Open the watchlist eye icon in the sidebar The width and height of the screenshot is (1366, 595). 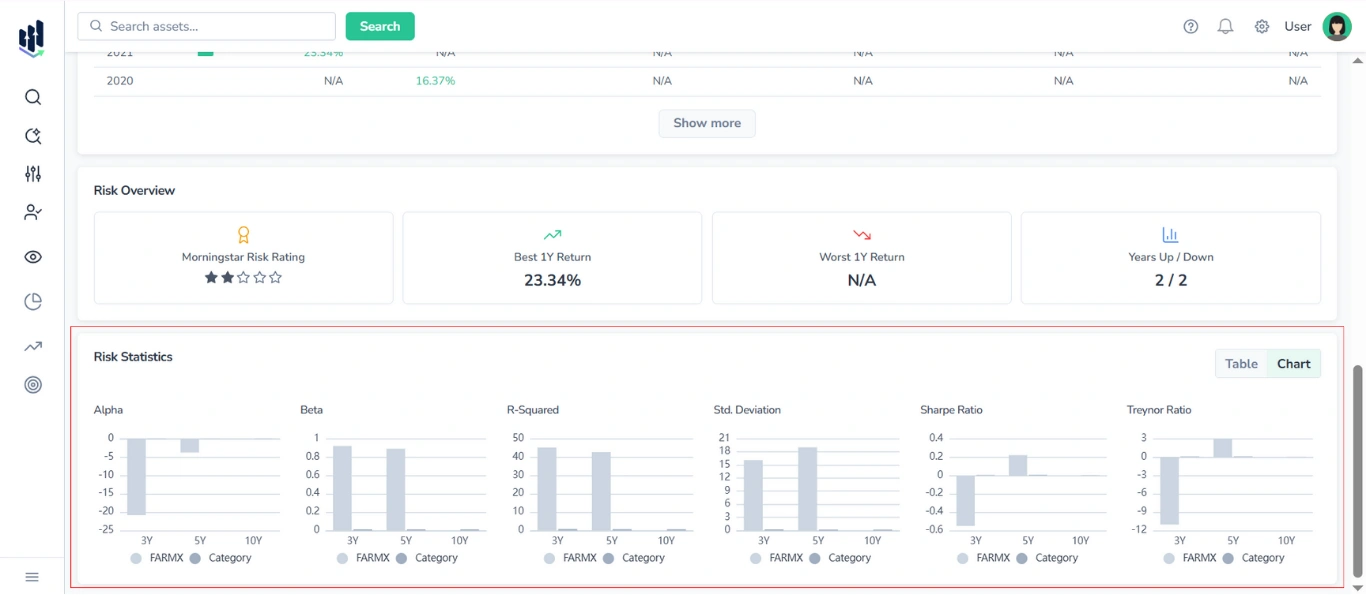(x=32, y=256)
